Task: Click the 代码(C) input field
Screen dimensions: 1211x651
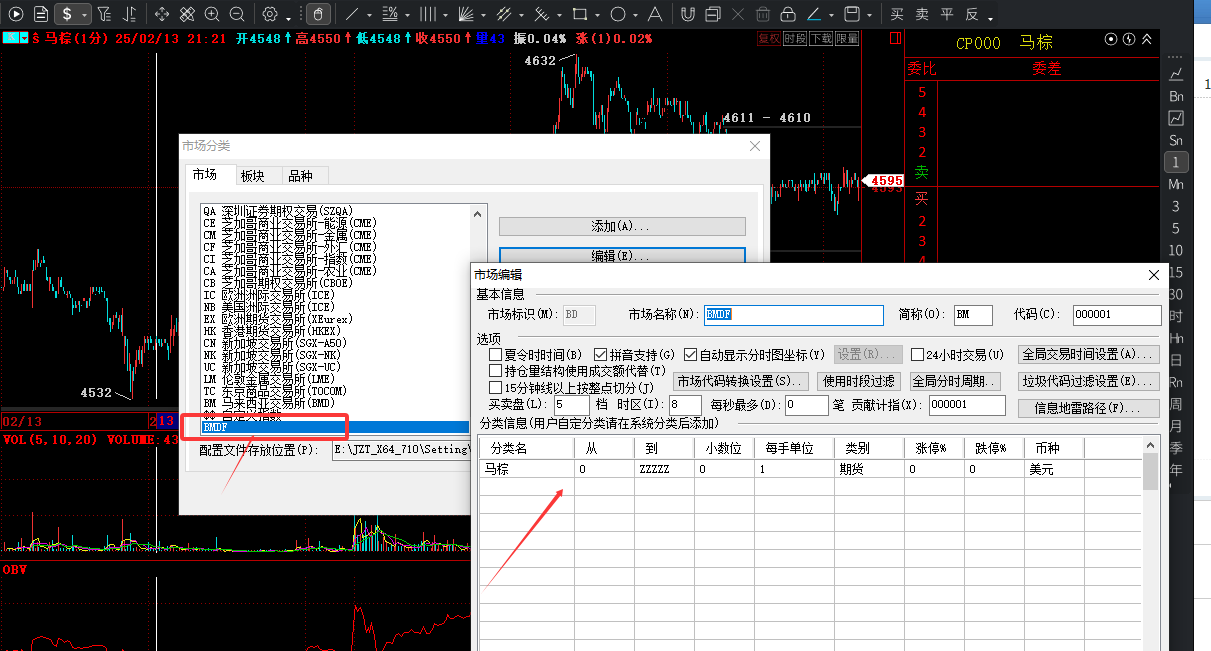Action: coord(1116,315)
